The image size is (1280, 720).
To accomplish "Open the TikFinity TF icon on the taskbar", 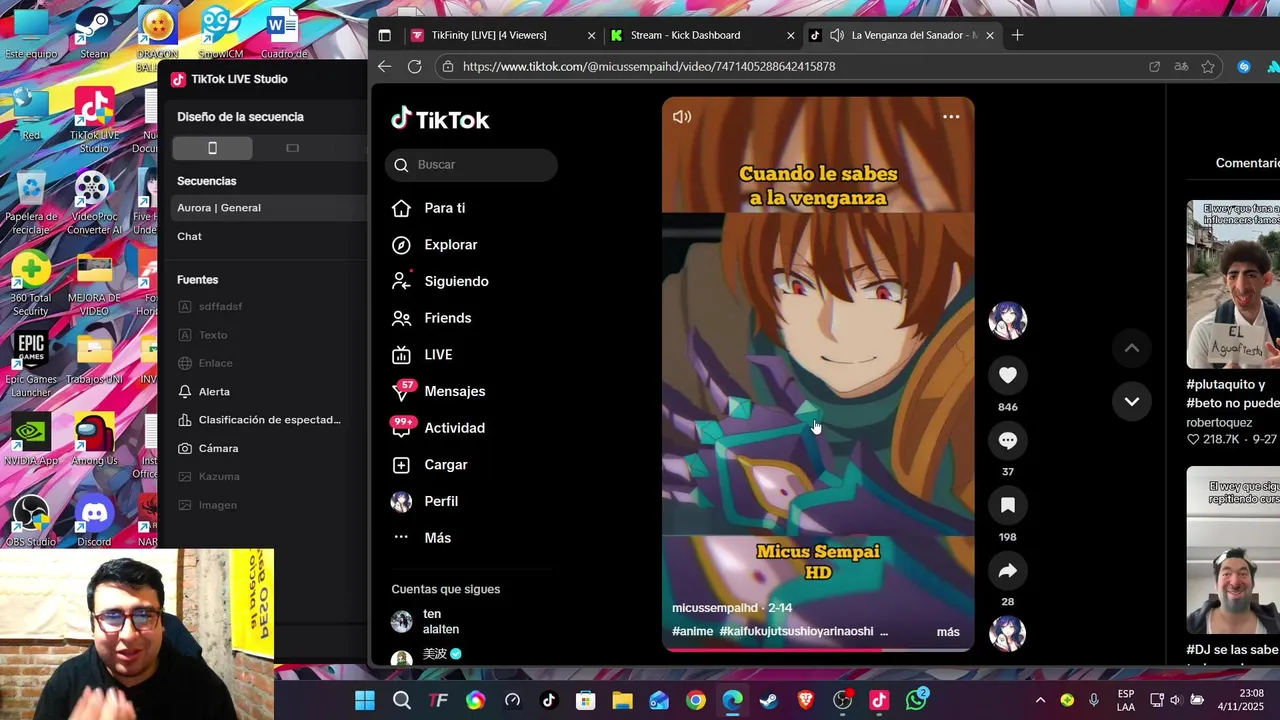I will (x=438, y=700).
